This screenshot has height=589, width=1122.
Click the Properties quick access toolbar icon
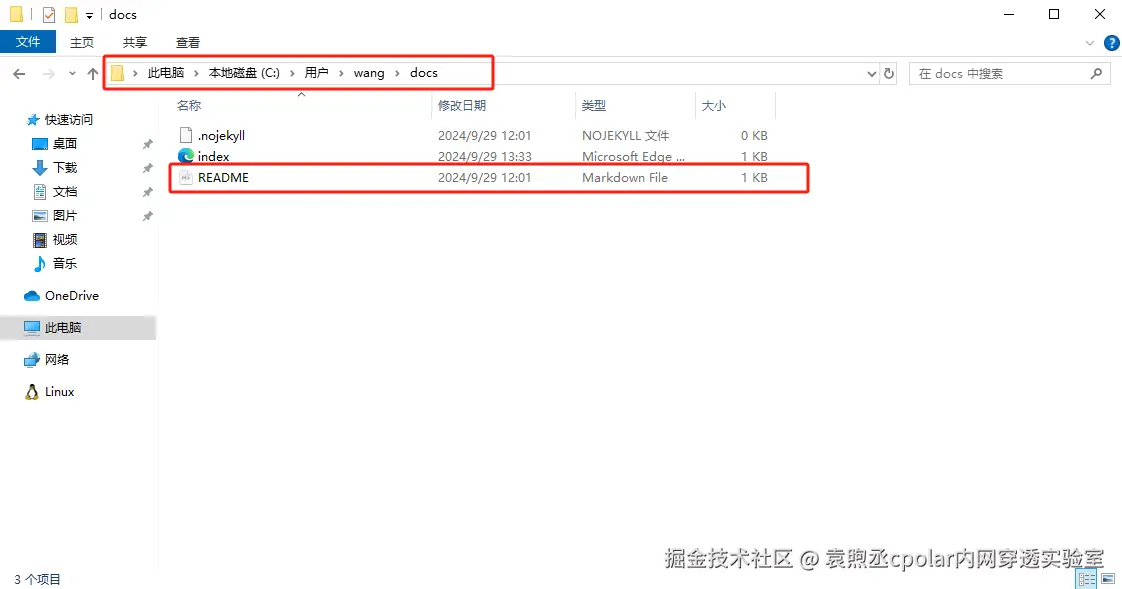click(x=49, y=14)
